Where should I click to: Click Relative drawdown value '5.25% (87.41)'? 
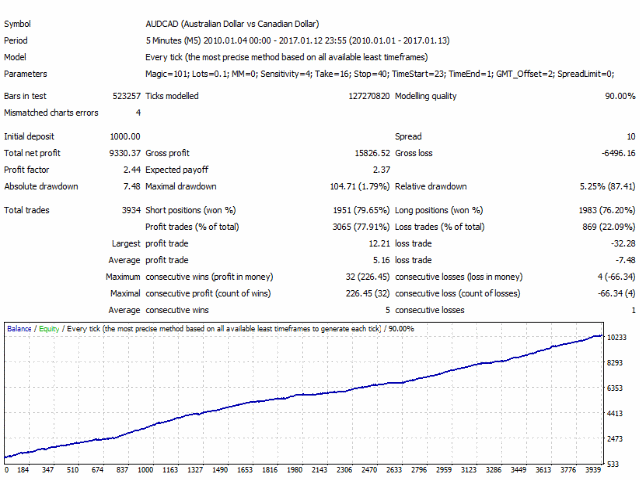click(607, 187)
